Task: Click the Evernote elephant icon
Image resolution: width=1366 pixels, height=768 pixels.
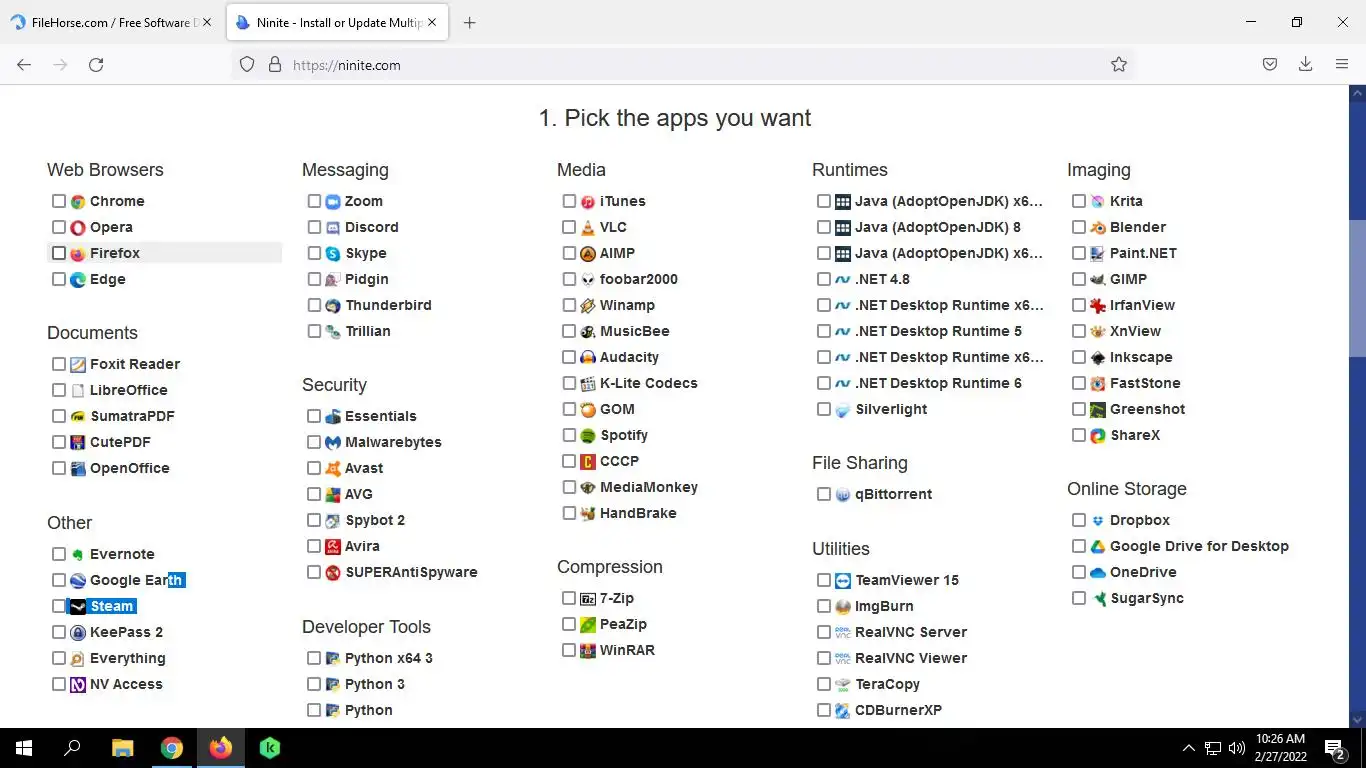Action: [x=78, y=554]
